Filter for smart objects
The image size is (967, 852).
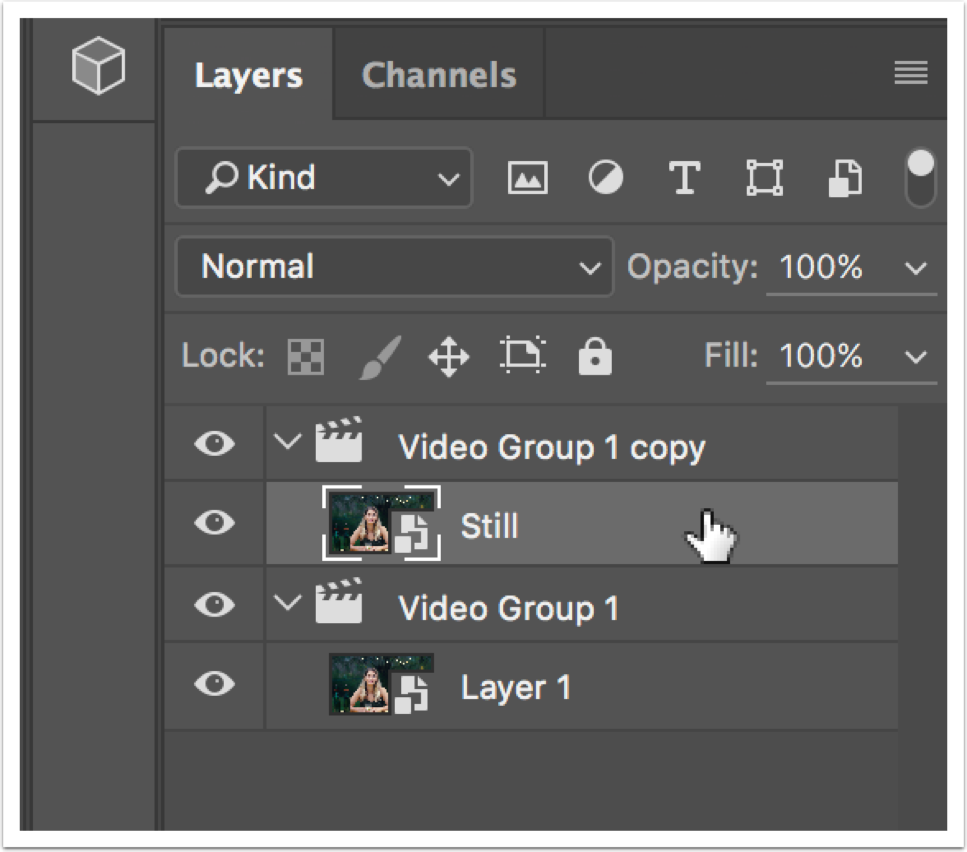tap(844, 178)
